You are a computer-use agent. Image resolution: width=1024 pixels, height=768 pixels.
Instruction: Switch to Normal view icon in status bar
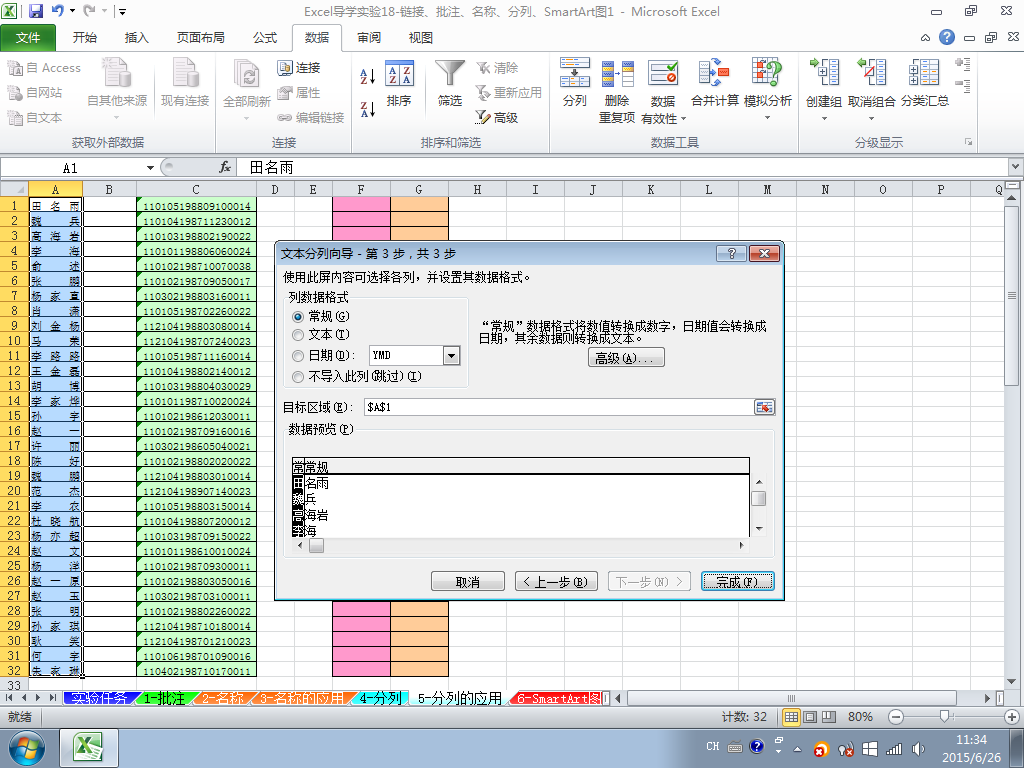[792, 717]
